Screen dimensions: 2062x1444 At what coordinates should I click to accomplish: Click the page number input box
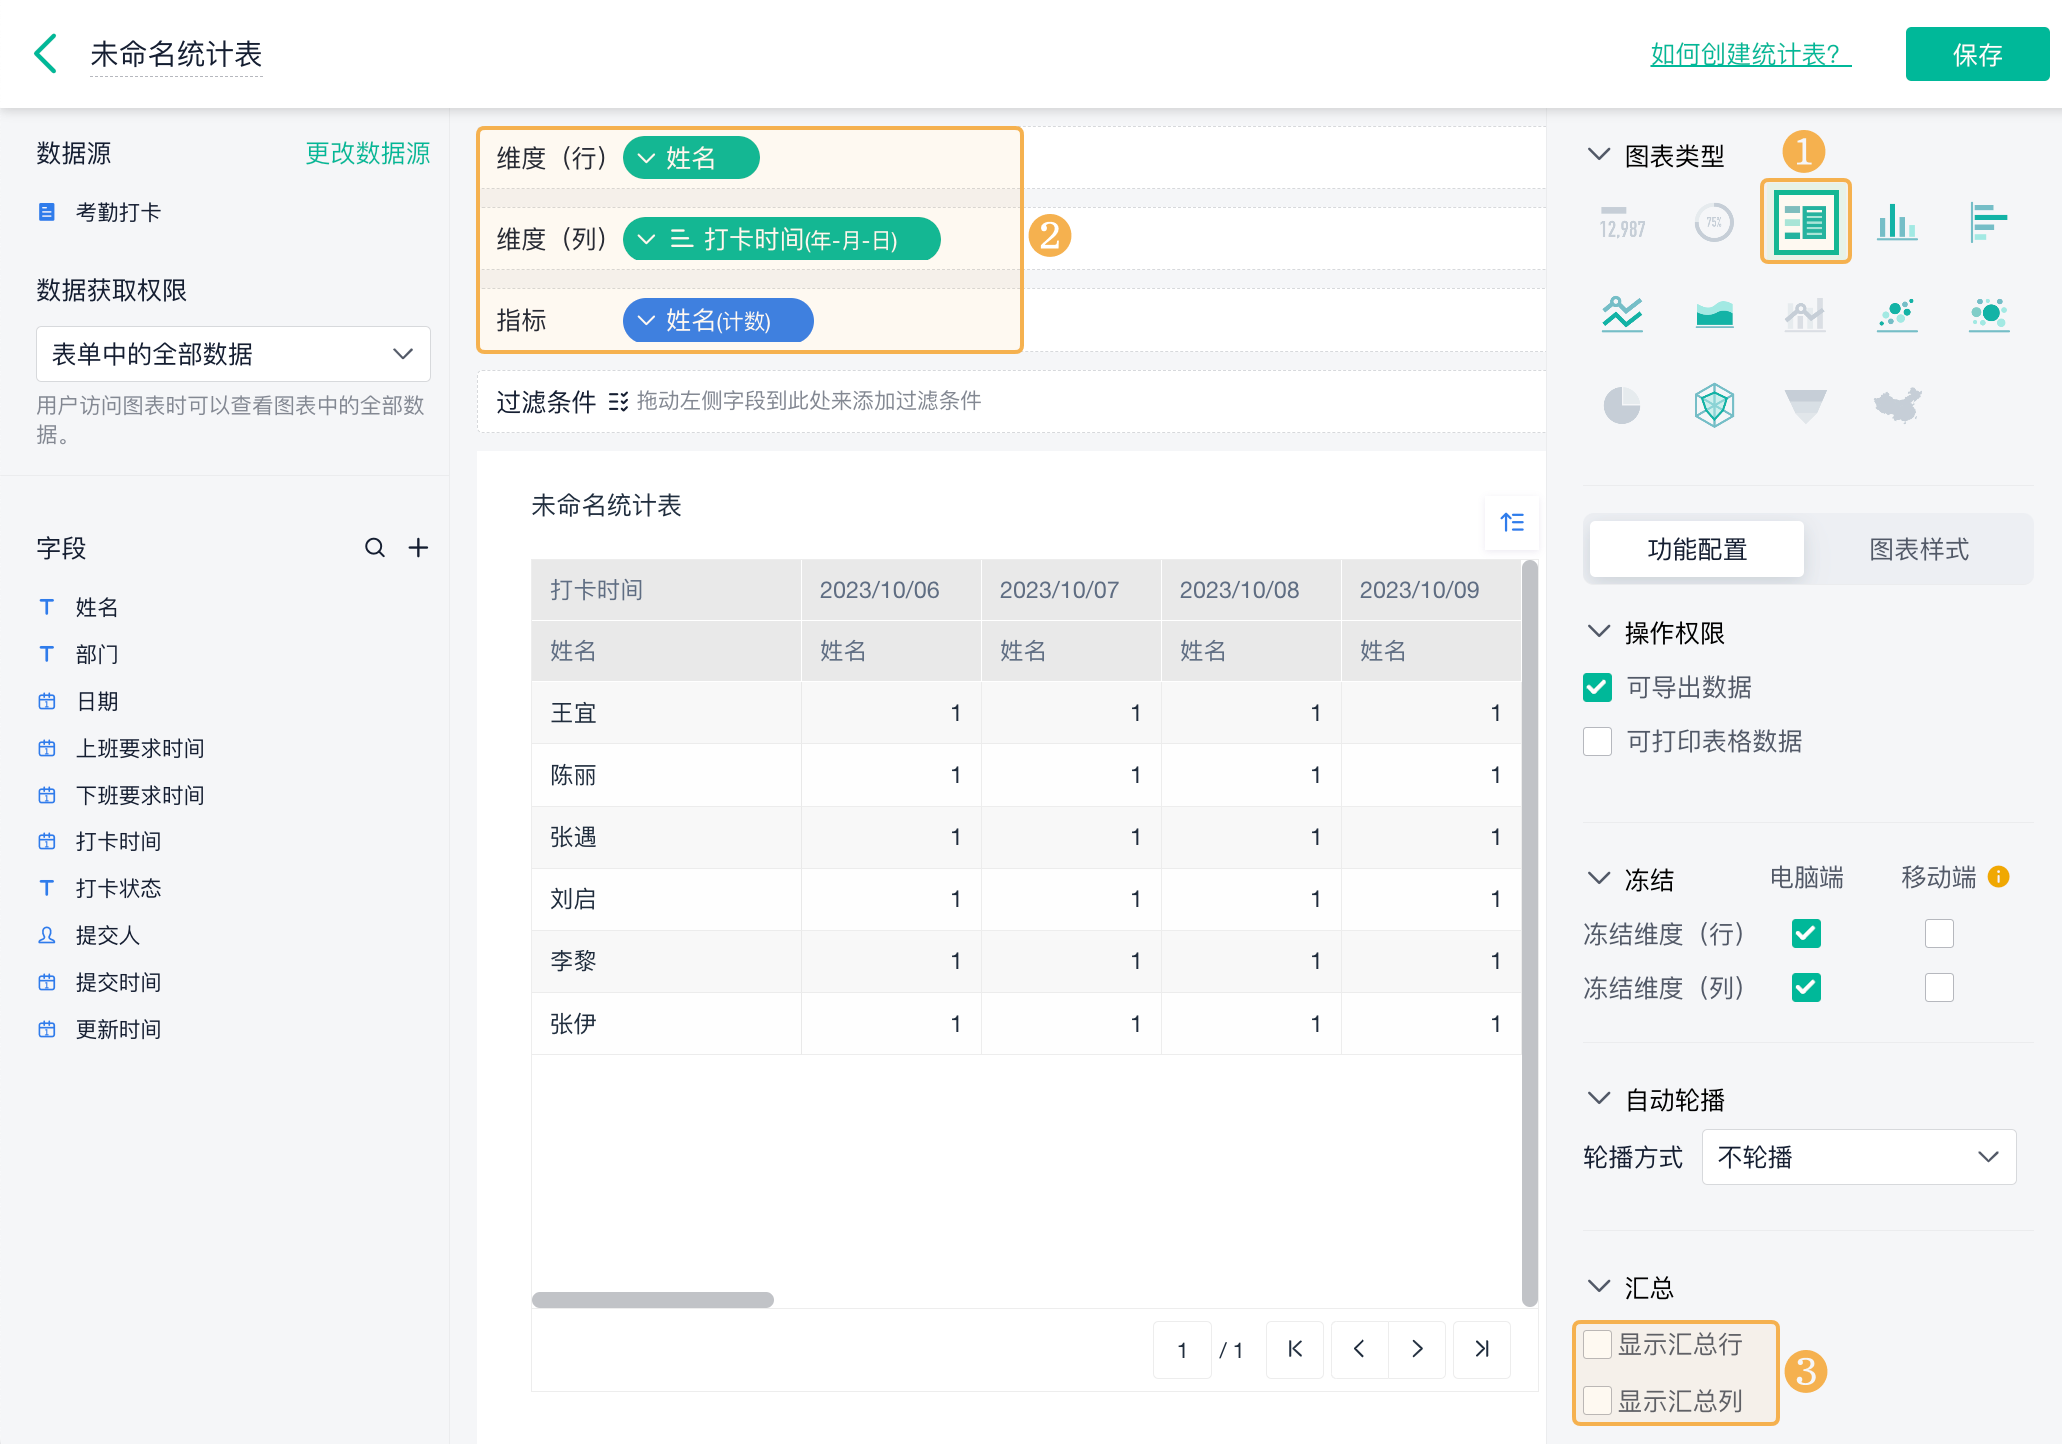[x=1182, y=1349]
